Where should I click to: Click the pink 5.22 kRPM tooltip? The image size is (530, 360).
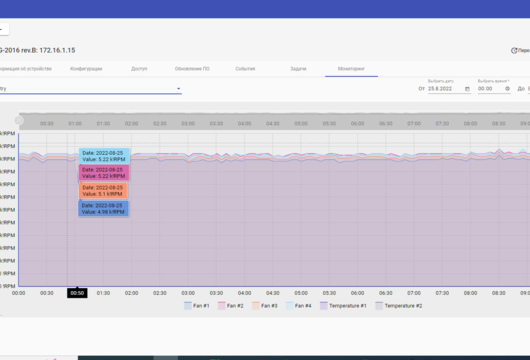pyautogui.click(x=104, y=173)
